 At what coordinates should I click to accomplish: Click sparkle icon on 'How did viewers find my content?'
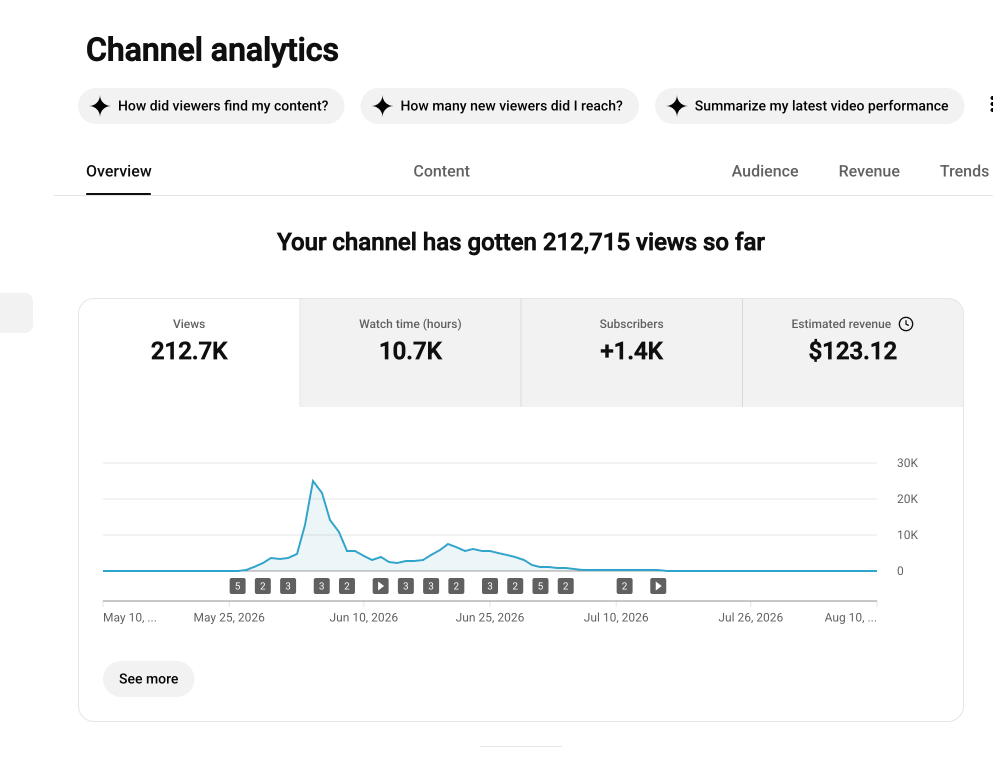click(100, 106)
